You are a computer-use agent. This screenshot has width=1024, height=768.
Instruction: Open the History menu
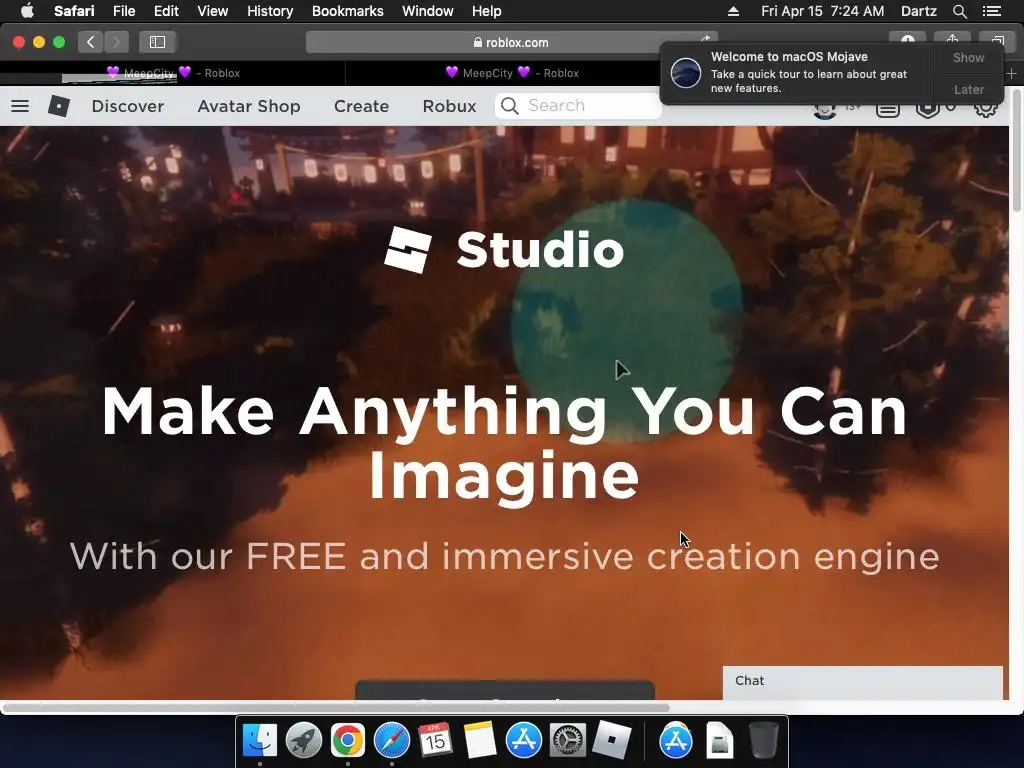pos(270,11)
